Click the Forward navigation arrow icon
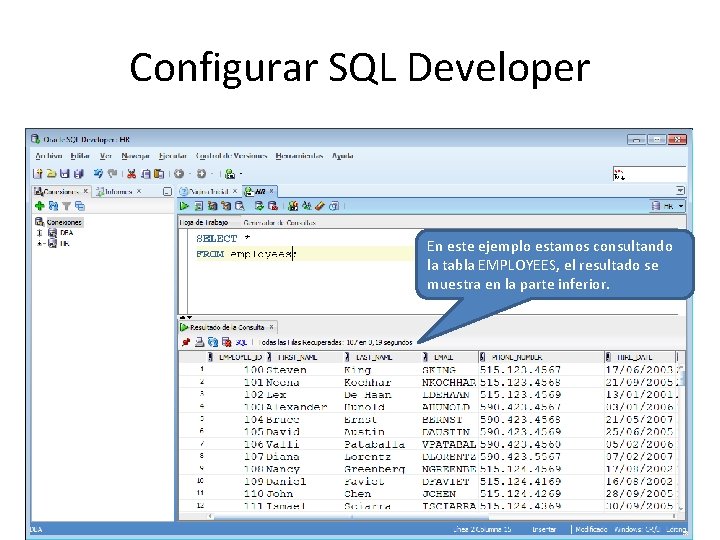 click(x=201, y=174)
